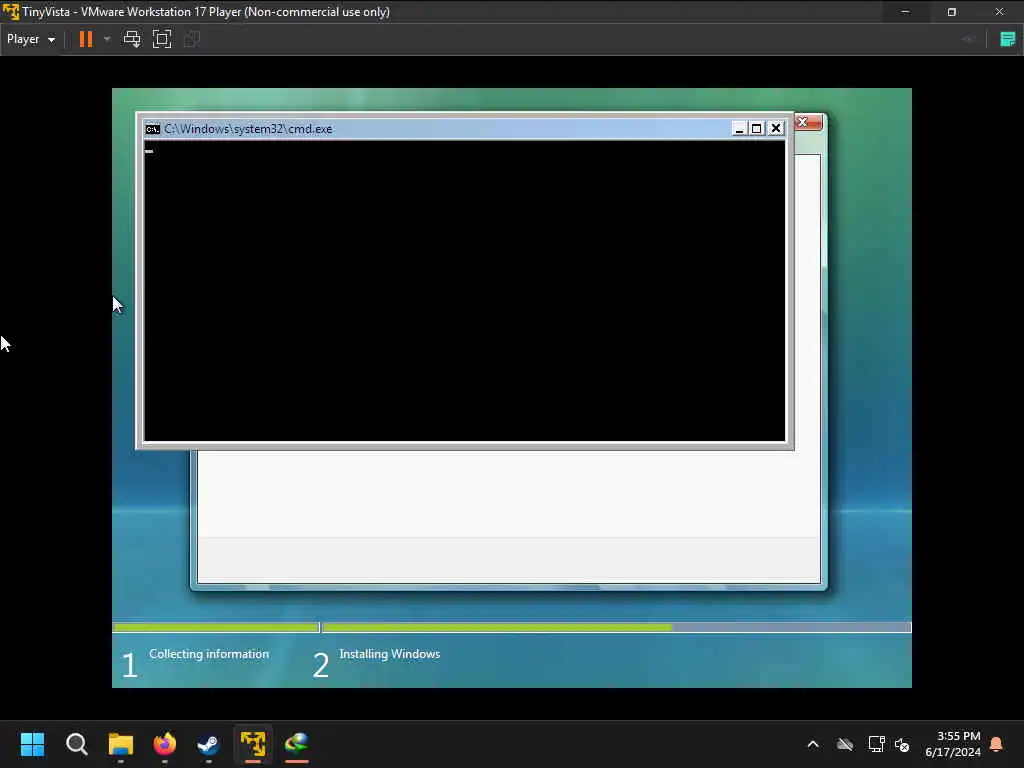Screen dimensions: 1024x768
Task: Pause the virtual machine
Action: click(86, 39)
